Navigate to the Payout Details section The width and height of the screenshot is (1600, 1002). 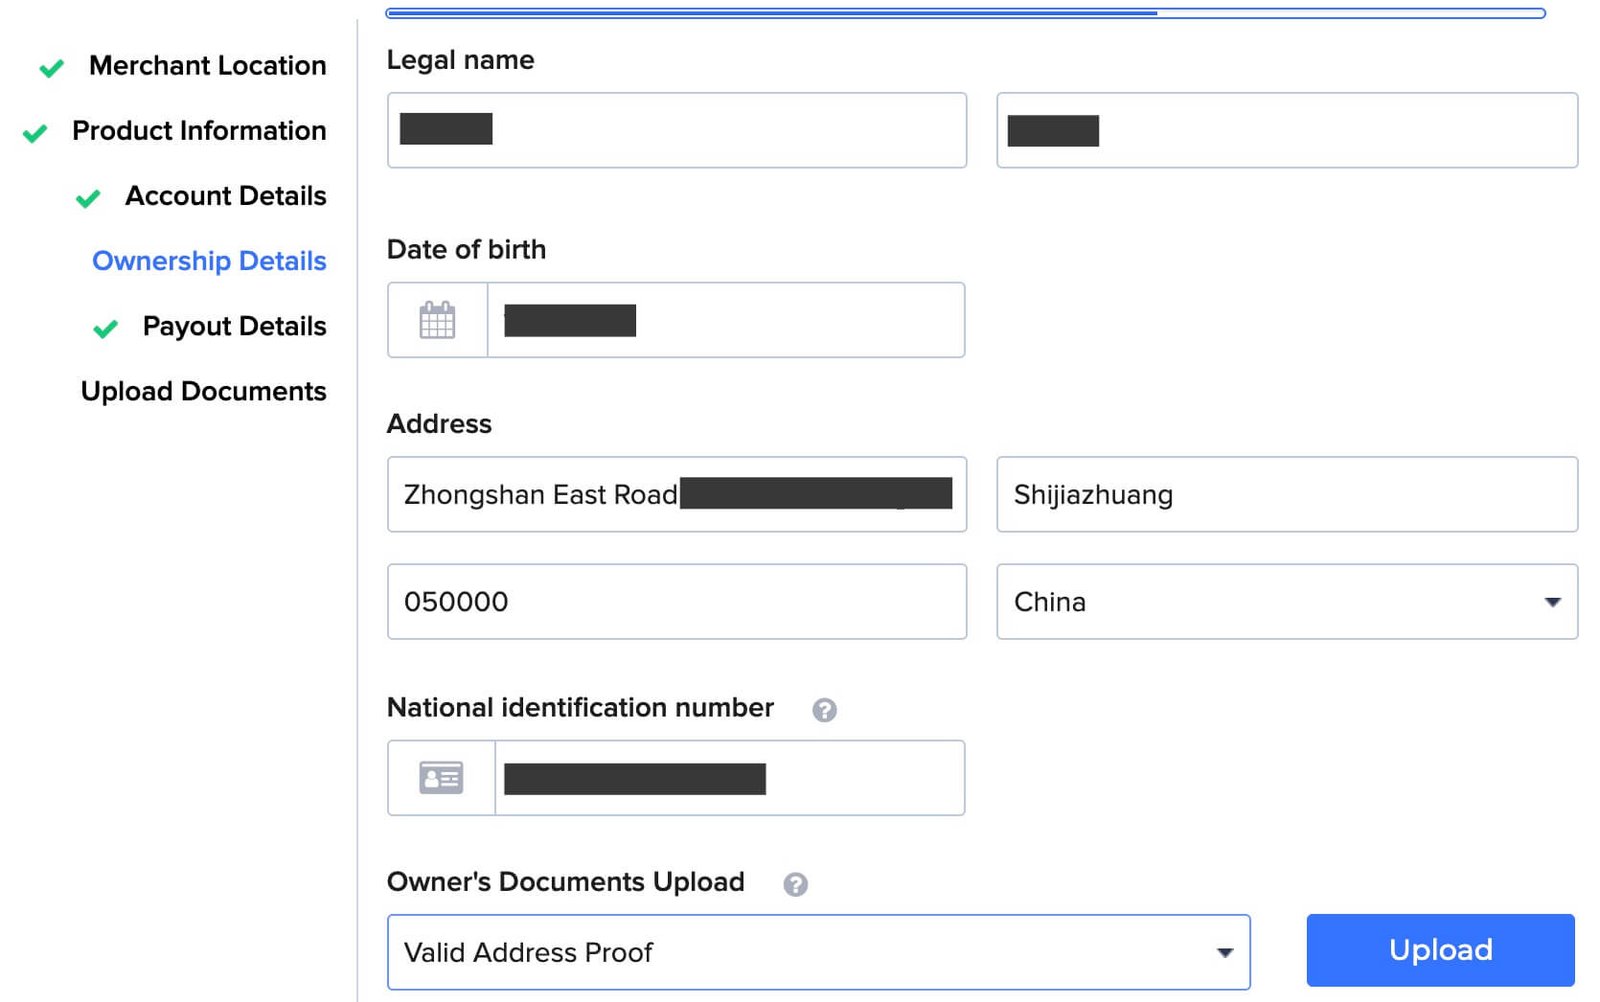click(233, 326)
